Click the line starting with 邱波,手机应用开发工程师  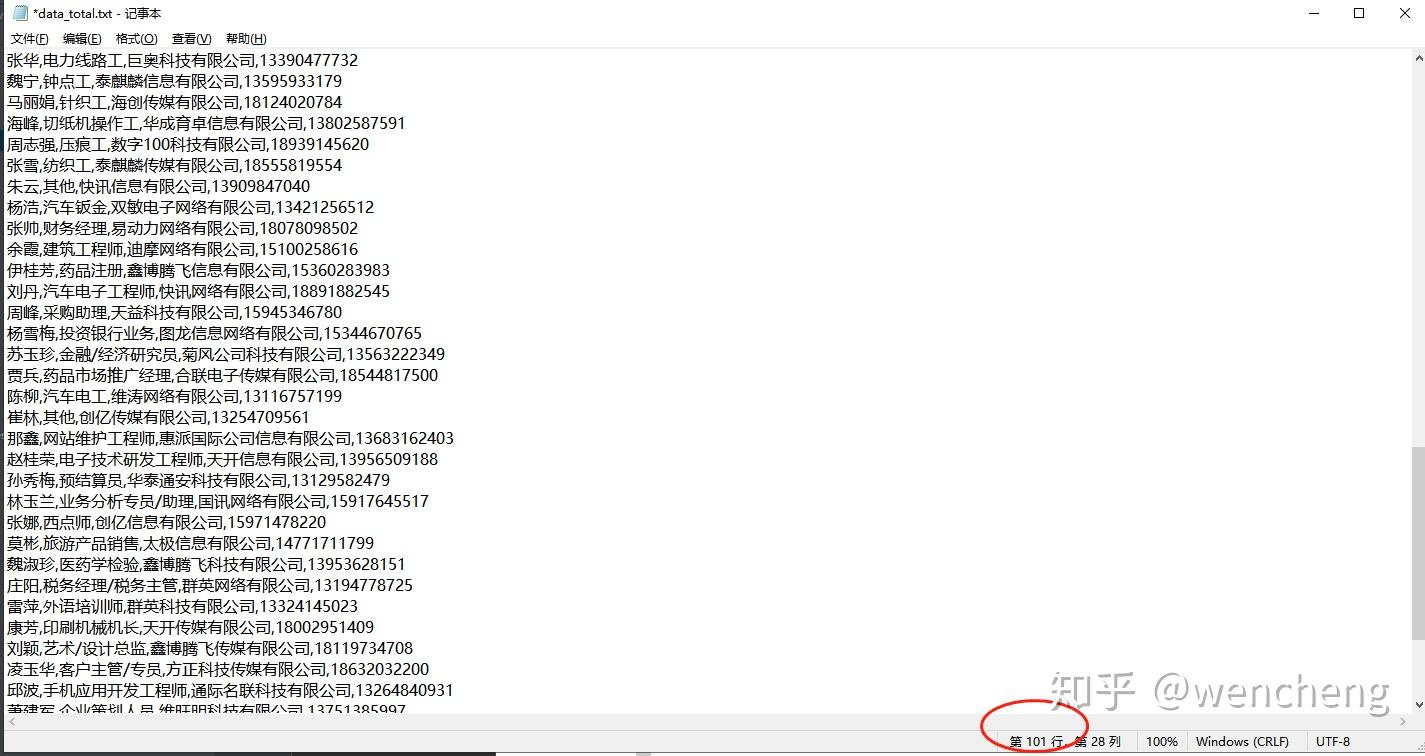(230, 690)
